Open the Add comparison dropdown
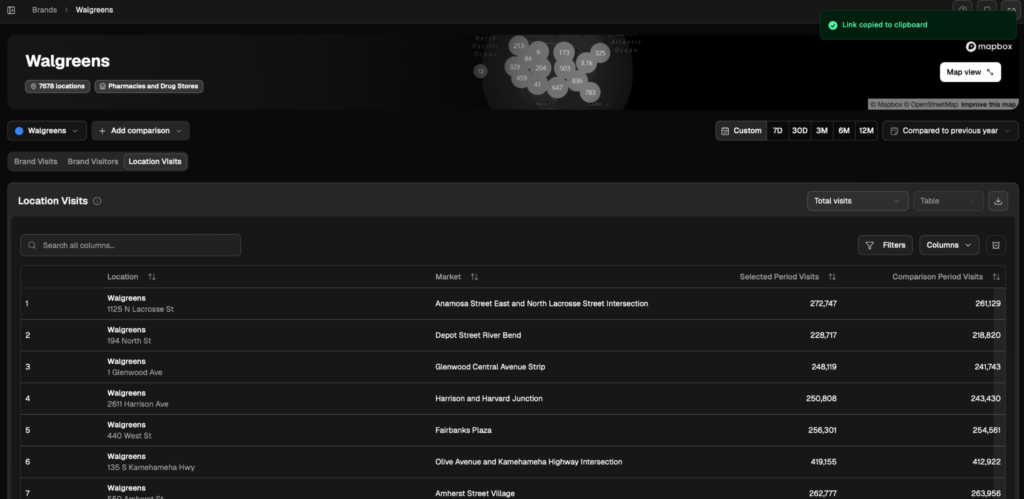1024x499 pixels. coord(140,131)
